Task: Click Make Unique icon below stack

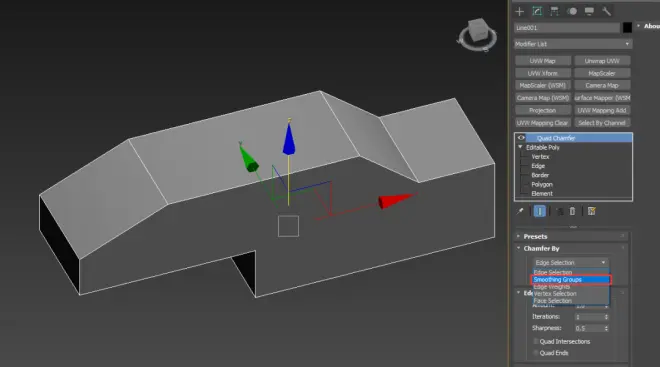Action: tap(559, 211)
